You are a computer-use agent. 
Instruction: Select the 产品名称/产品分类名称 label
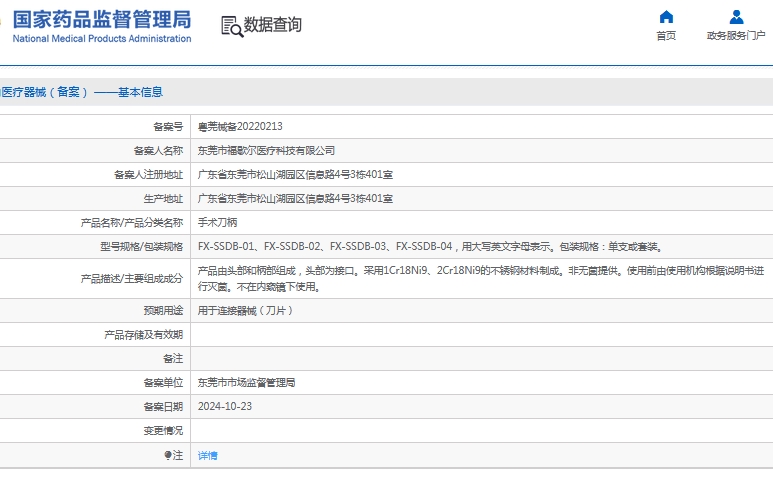coord(132,223)
